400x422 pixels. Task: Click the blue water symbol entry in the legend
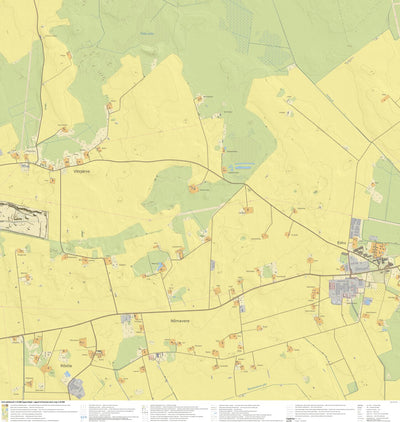point(83,417)
